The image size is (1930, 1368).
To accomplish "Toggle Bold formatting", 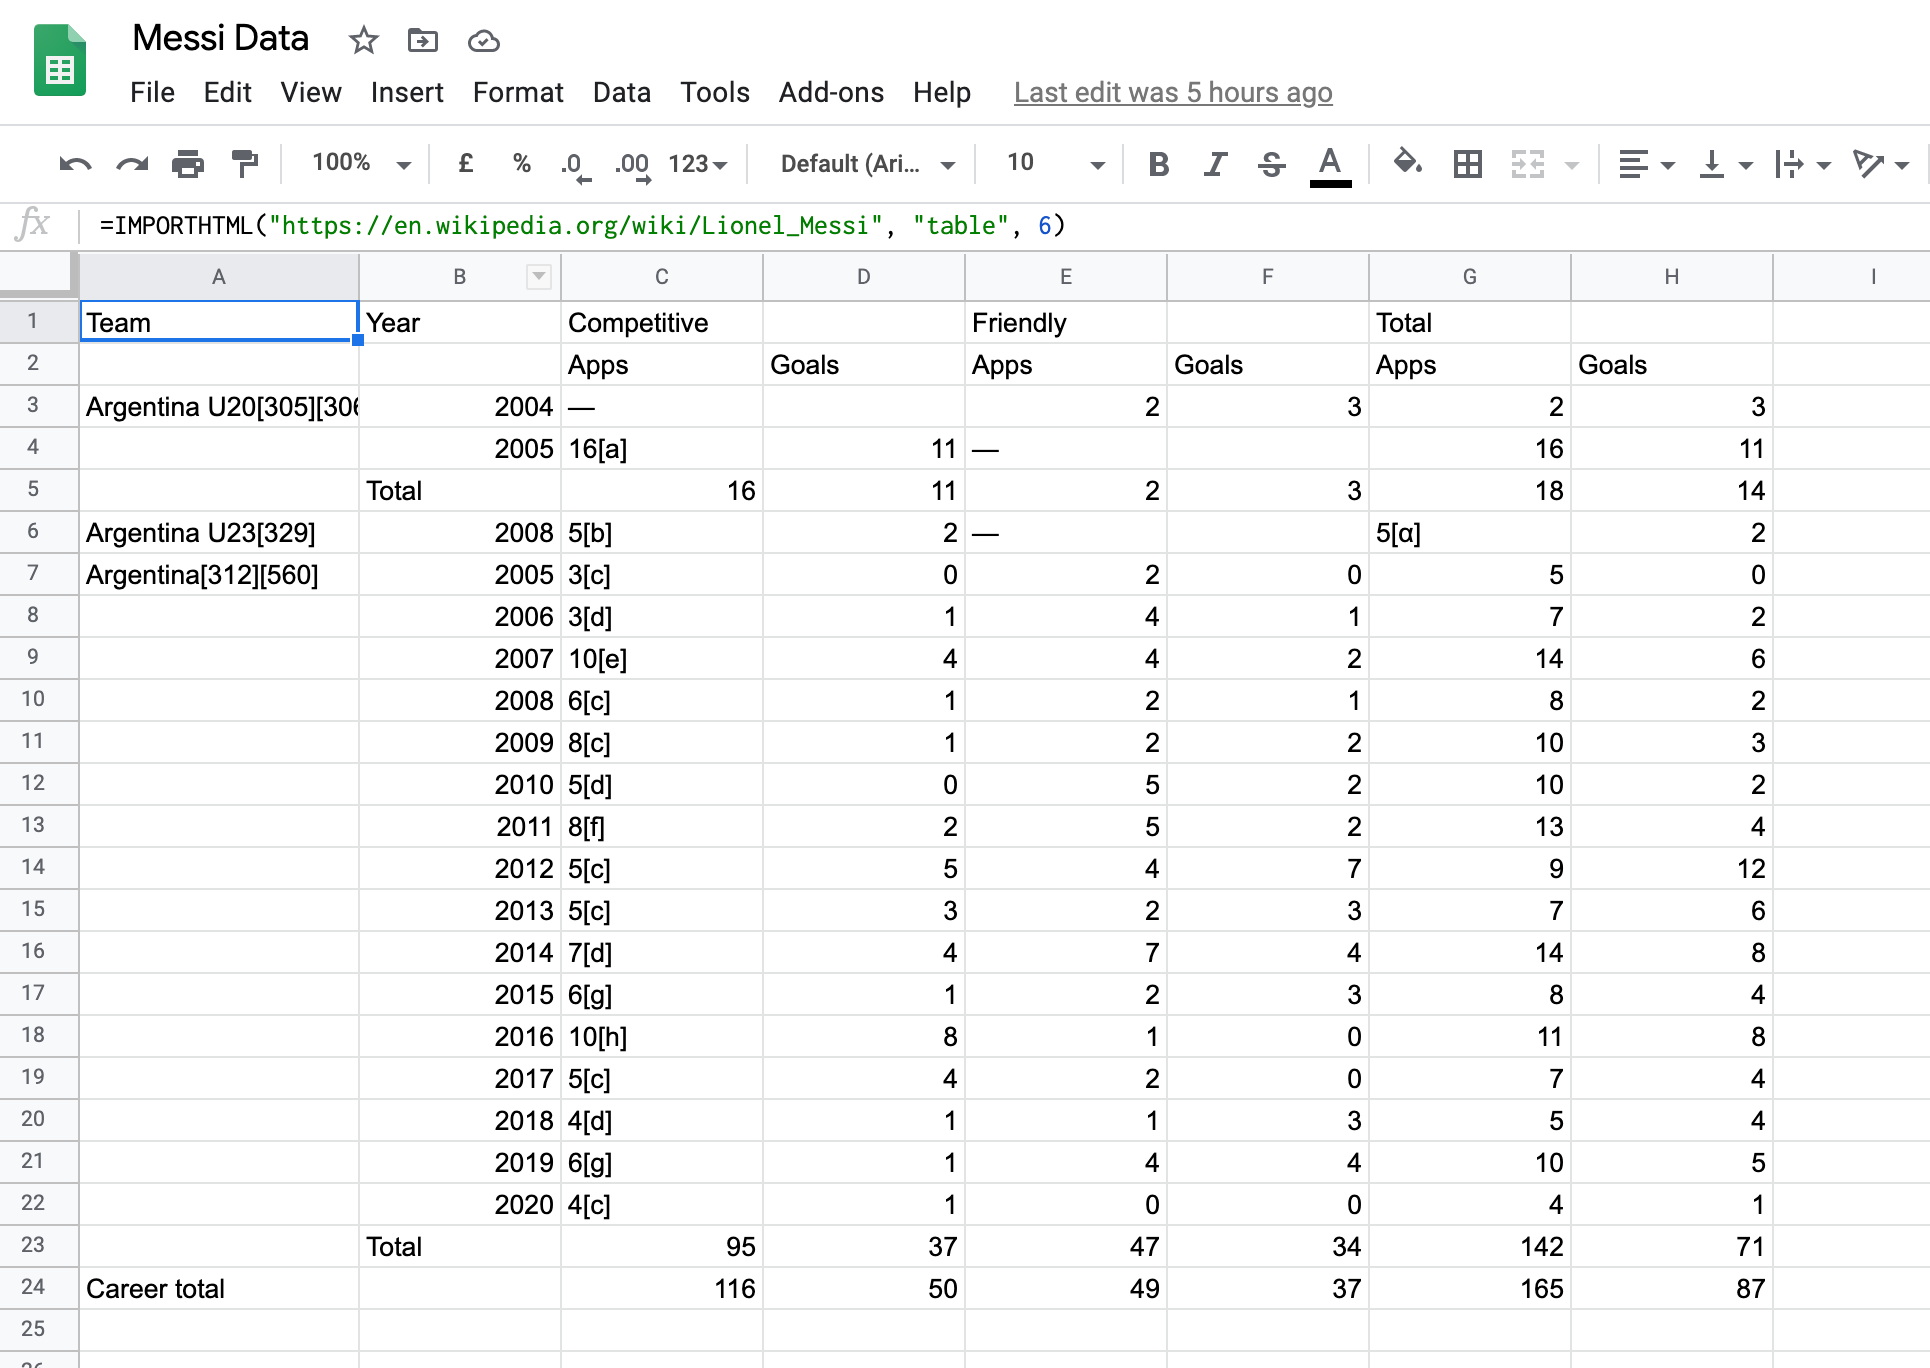I will coord(1158,164).
